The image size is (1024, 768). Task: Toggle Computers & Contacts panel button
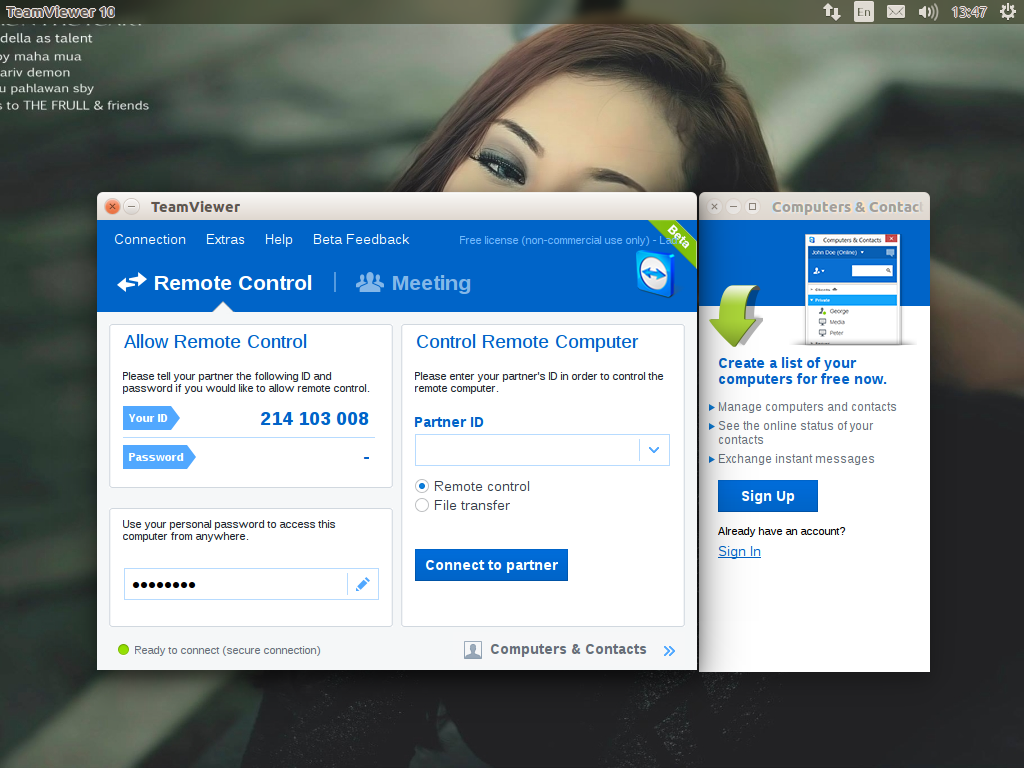(568, 649)
